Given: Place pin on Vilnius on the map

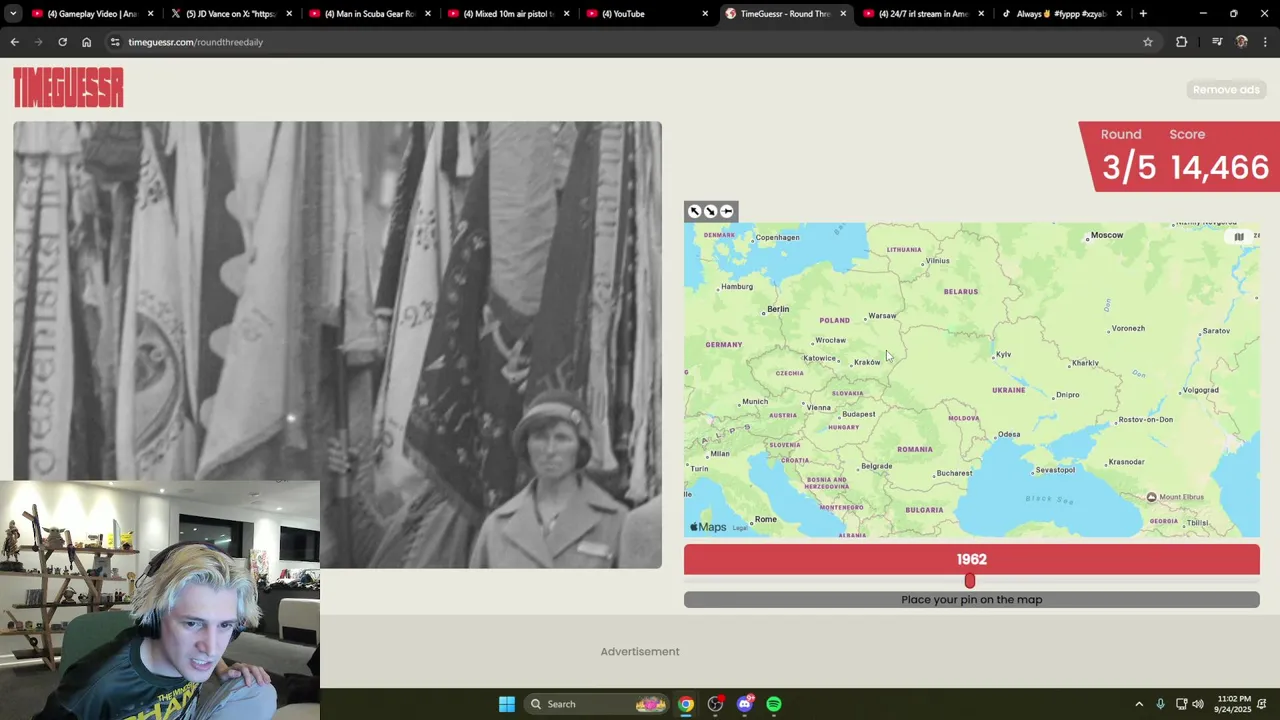Looking at the screenshot, I should pyautogui.click(x=937, y=261).
